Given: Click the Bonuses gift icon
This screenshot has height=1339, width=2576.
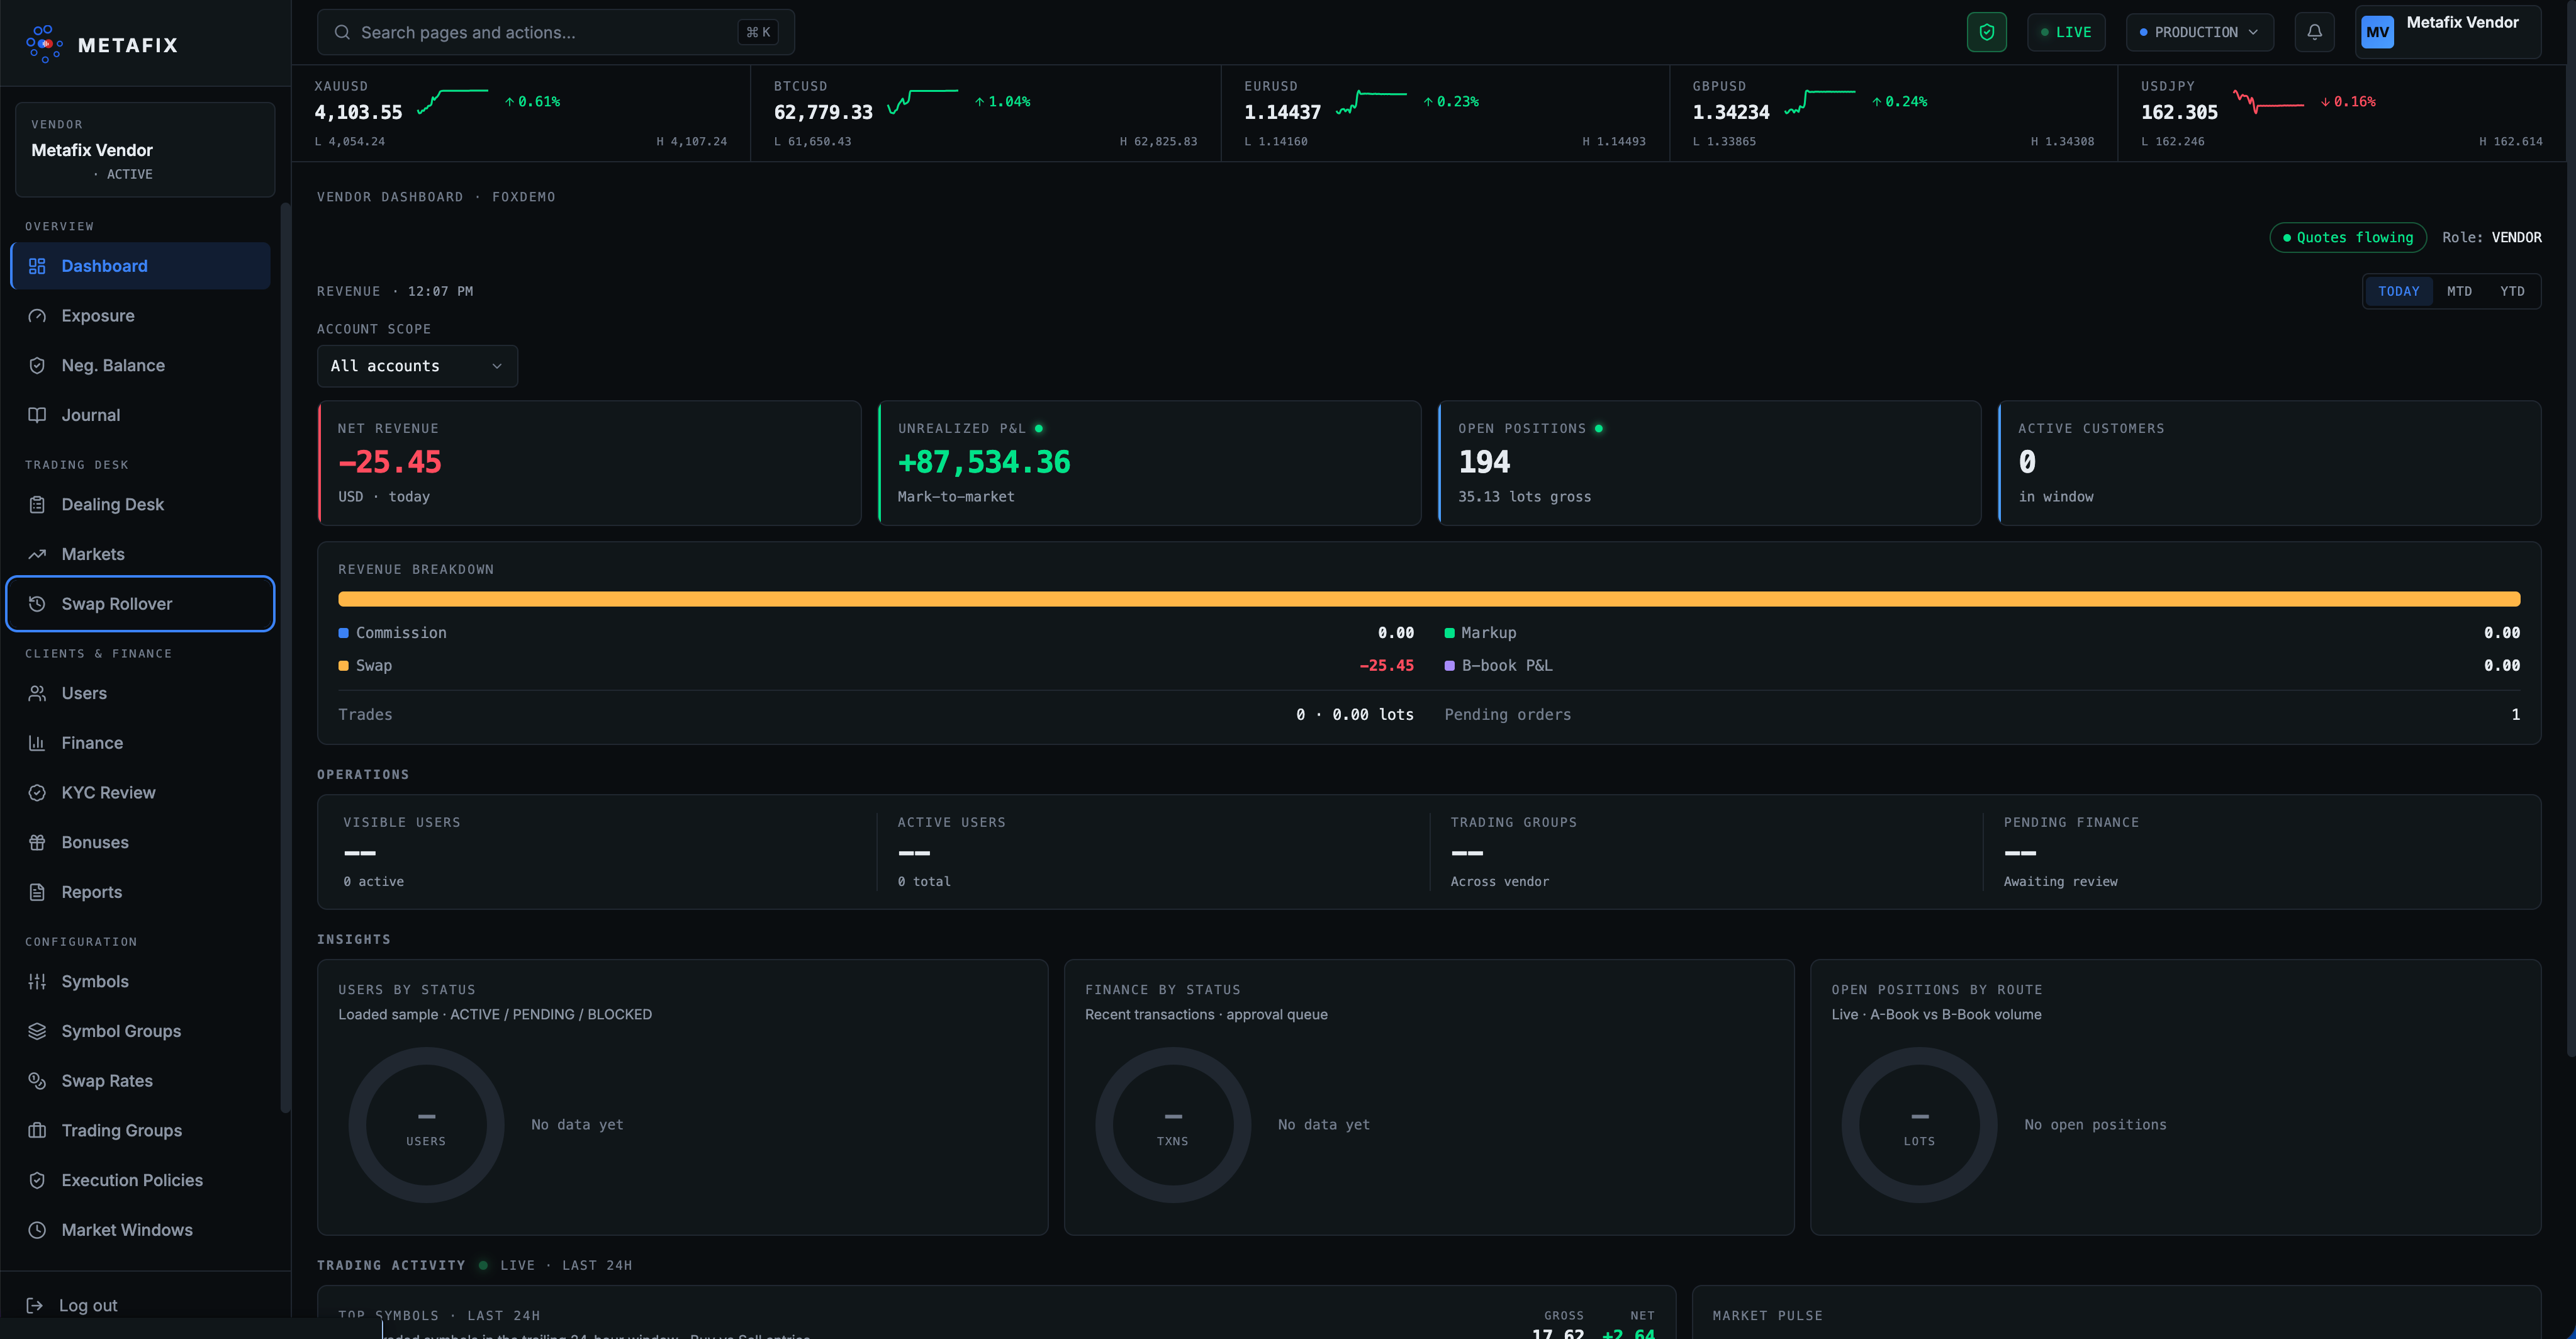Looking at the screenshot, I should tap(37, 842).
